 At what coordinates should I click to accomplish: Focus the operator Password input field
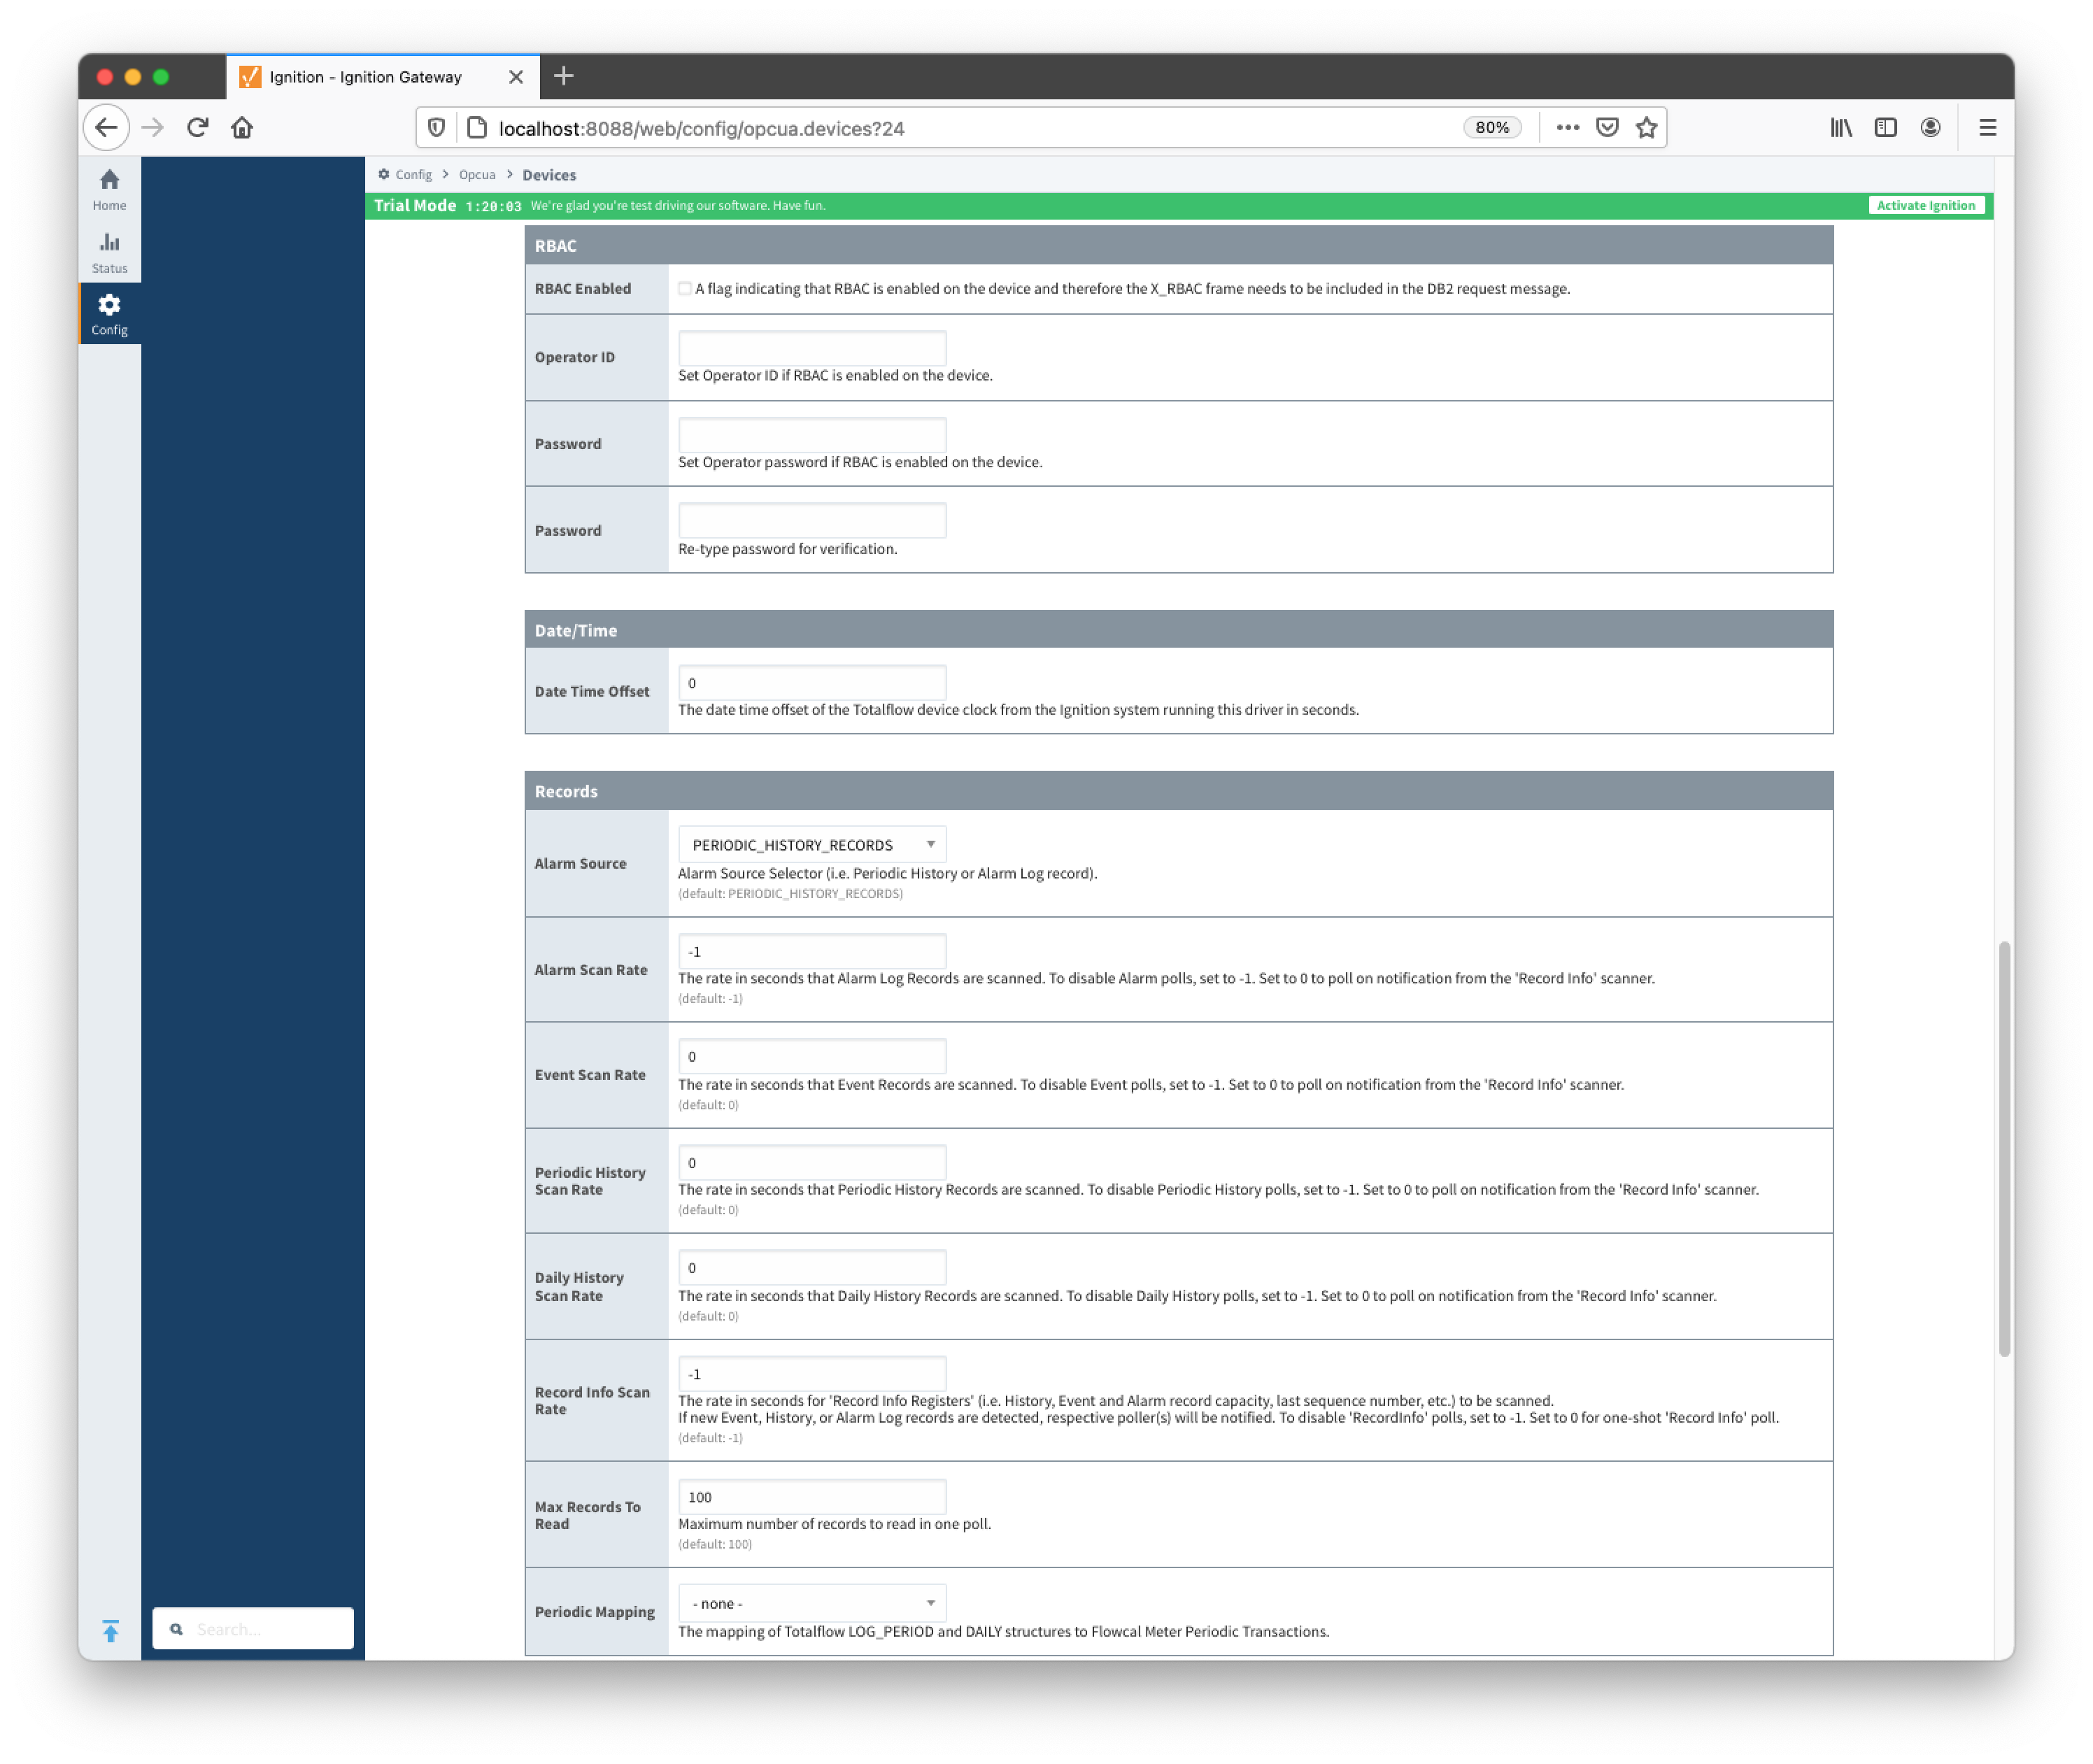812,435
